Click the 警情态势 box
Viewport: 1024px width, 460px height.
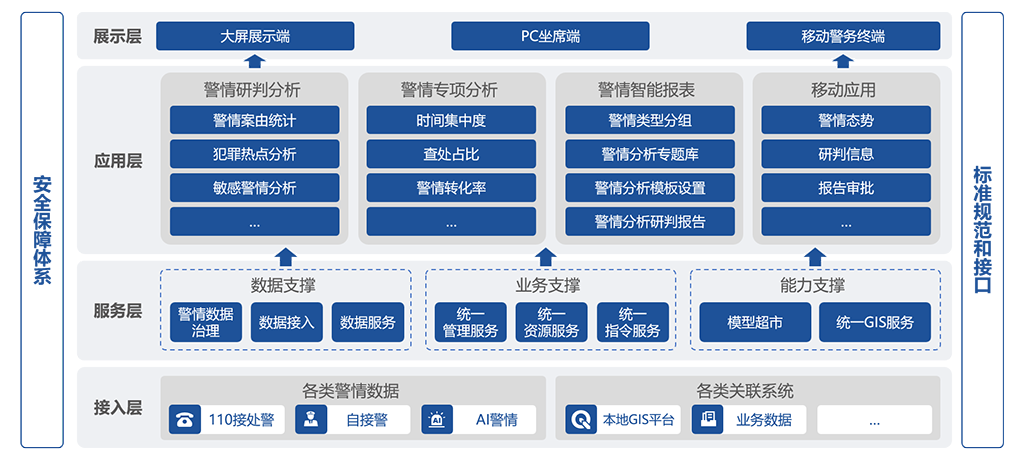point(846,120)
